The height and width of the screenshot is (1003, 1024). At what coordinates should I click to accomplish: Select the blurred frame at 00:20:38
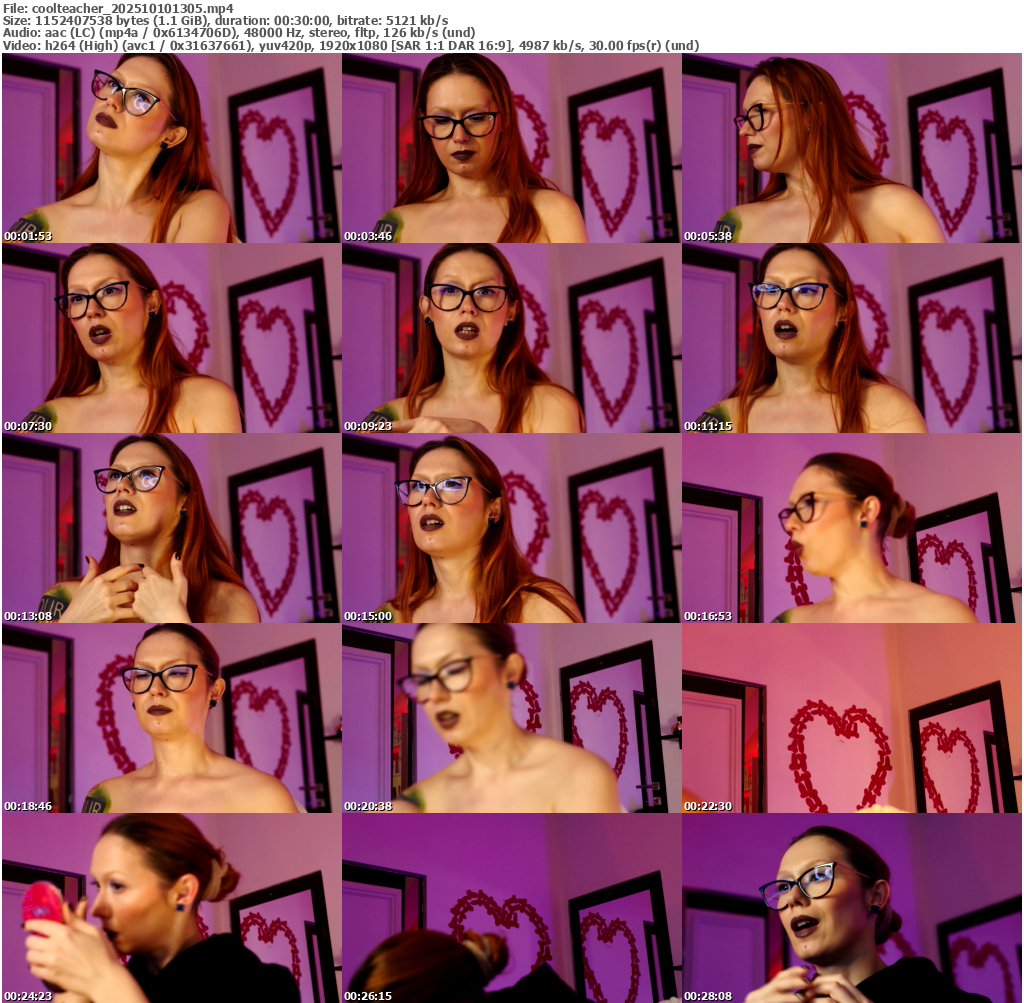click(511, 718)
